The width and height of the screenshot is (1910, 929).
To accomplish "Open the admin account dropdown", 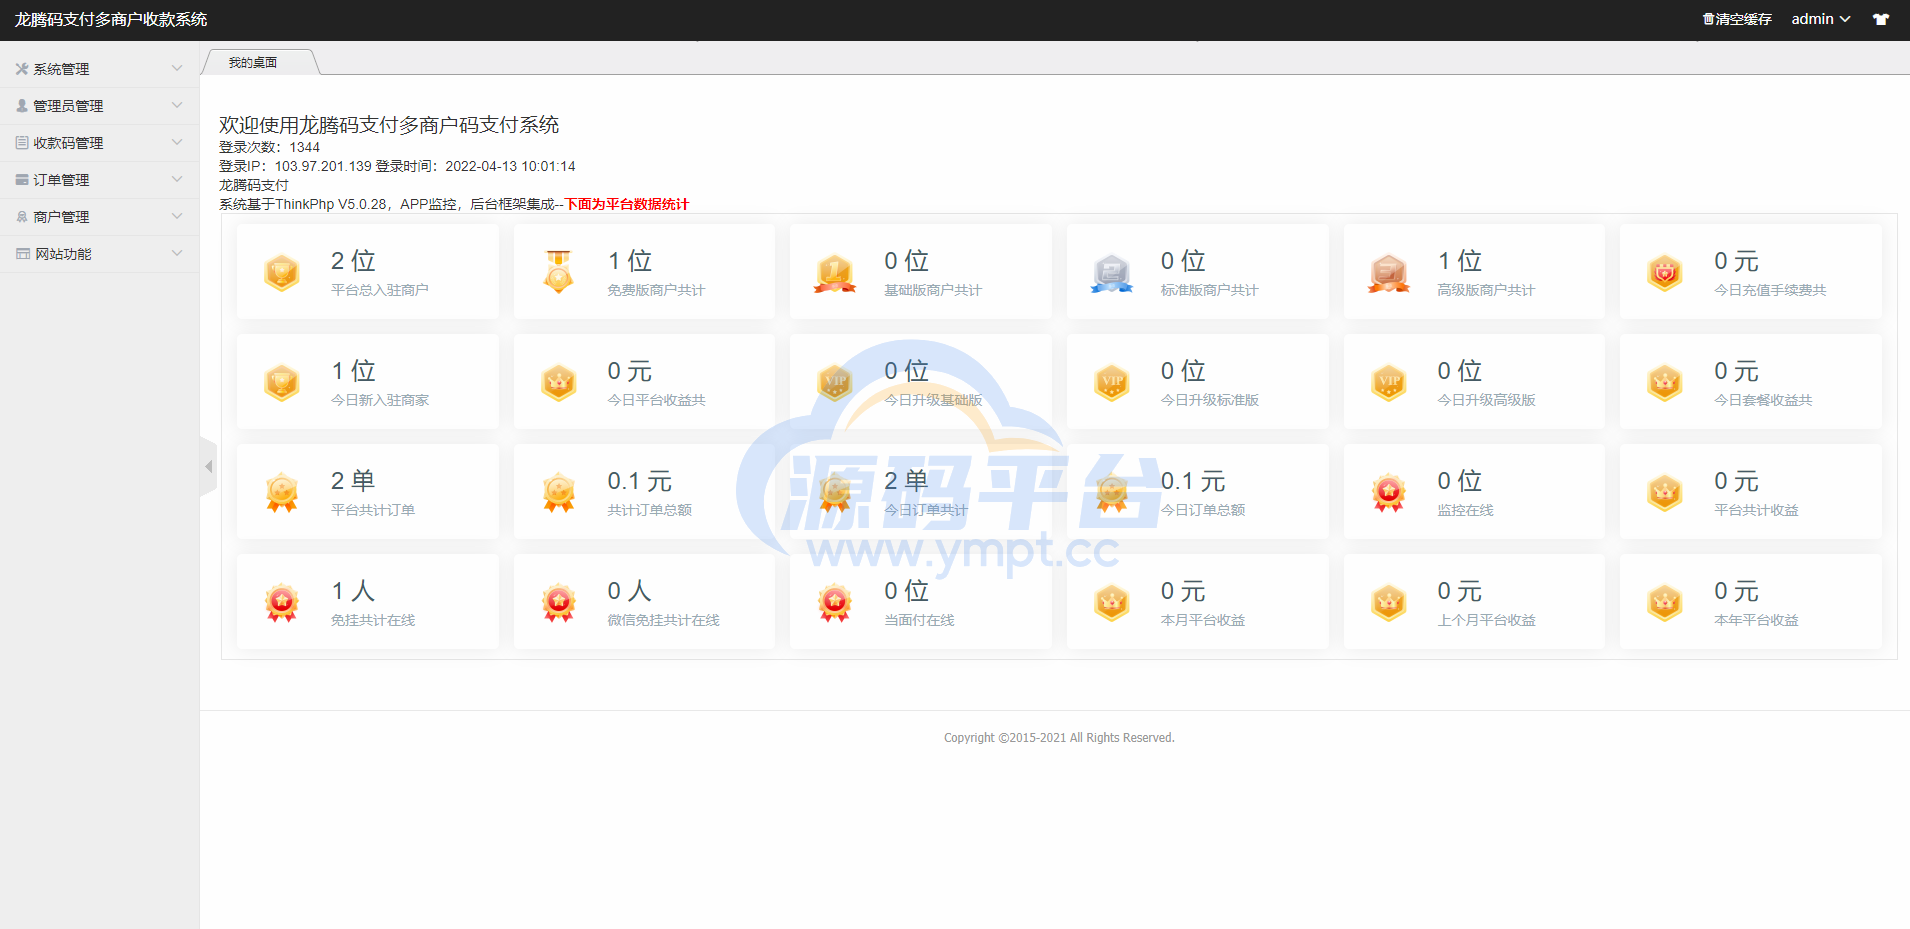I will (1820, 19).
